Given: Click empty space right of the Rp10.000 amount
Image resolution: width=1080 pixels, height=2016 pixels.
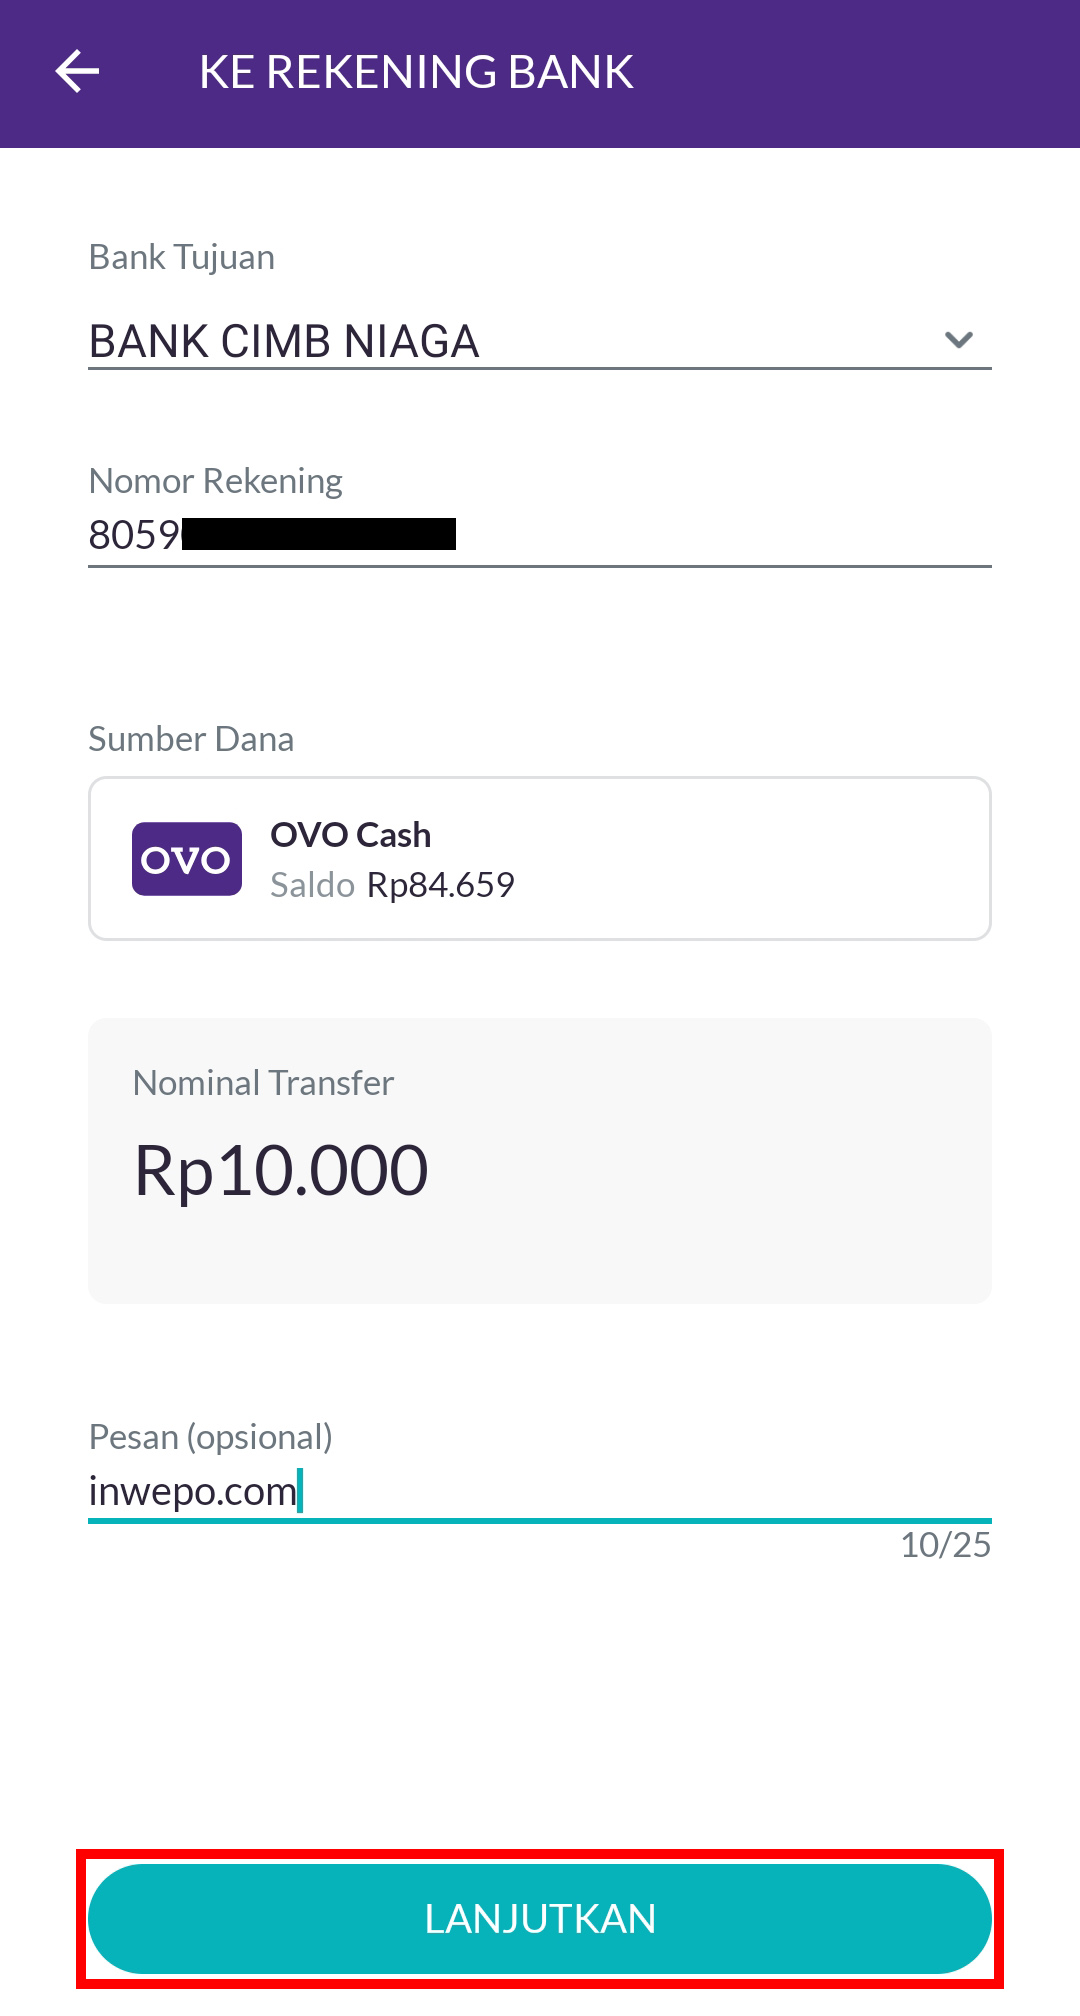Looking at the screenshot, I should [720, 1170].
